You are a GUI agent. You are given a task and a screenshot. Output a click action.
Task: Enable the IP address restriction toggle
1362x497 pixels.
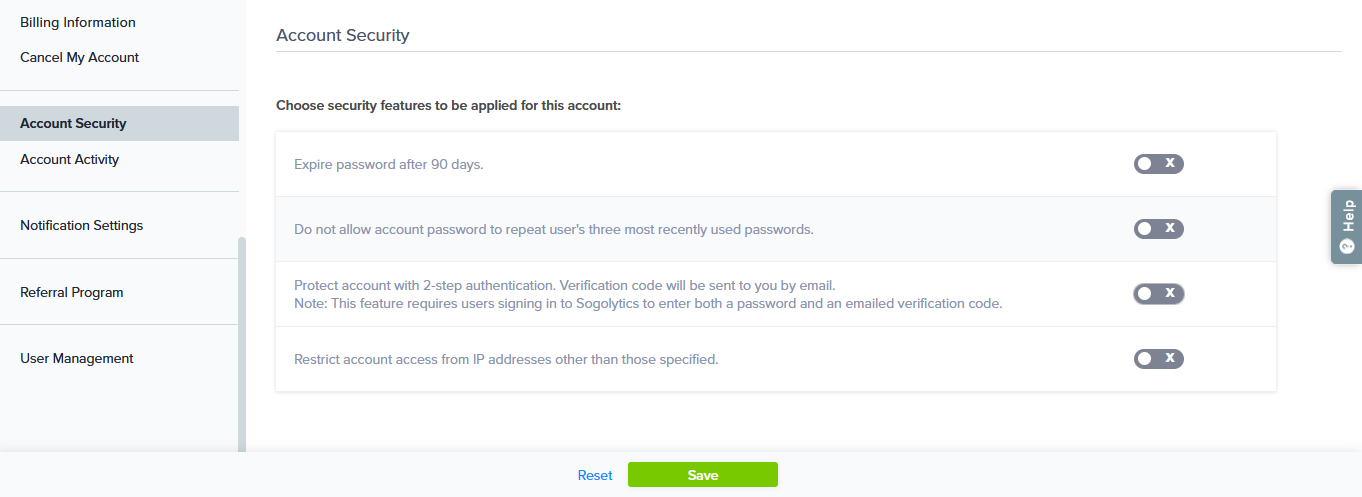coord(1158,359)
